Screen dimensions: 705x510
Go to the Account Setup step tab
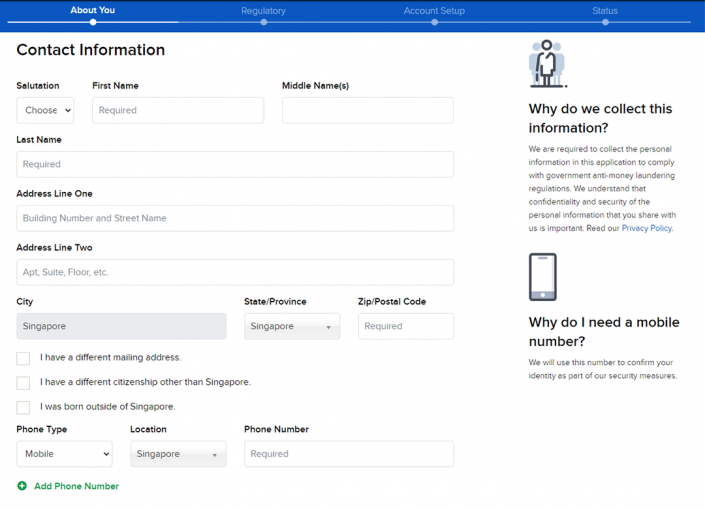pyautogui.click(x=434, y=11)
